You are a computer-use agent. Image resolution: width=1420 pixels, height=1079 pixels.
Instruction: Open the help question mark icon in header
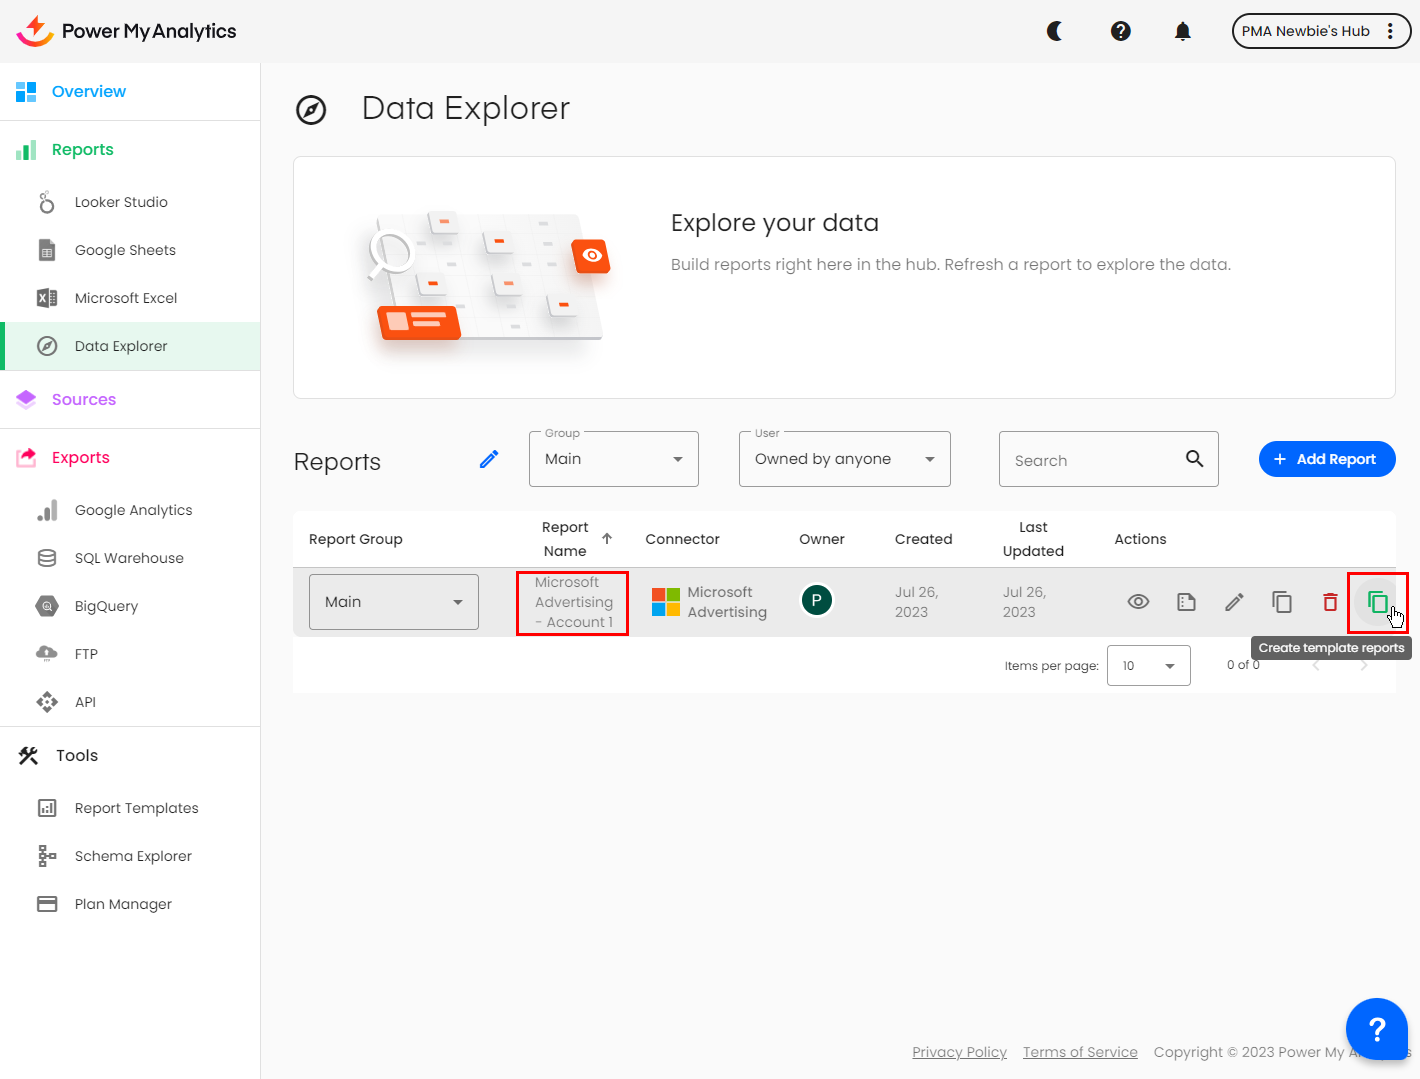[x=1121, y=31]
